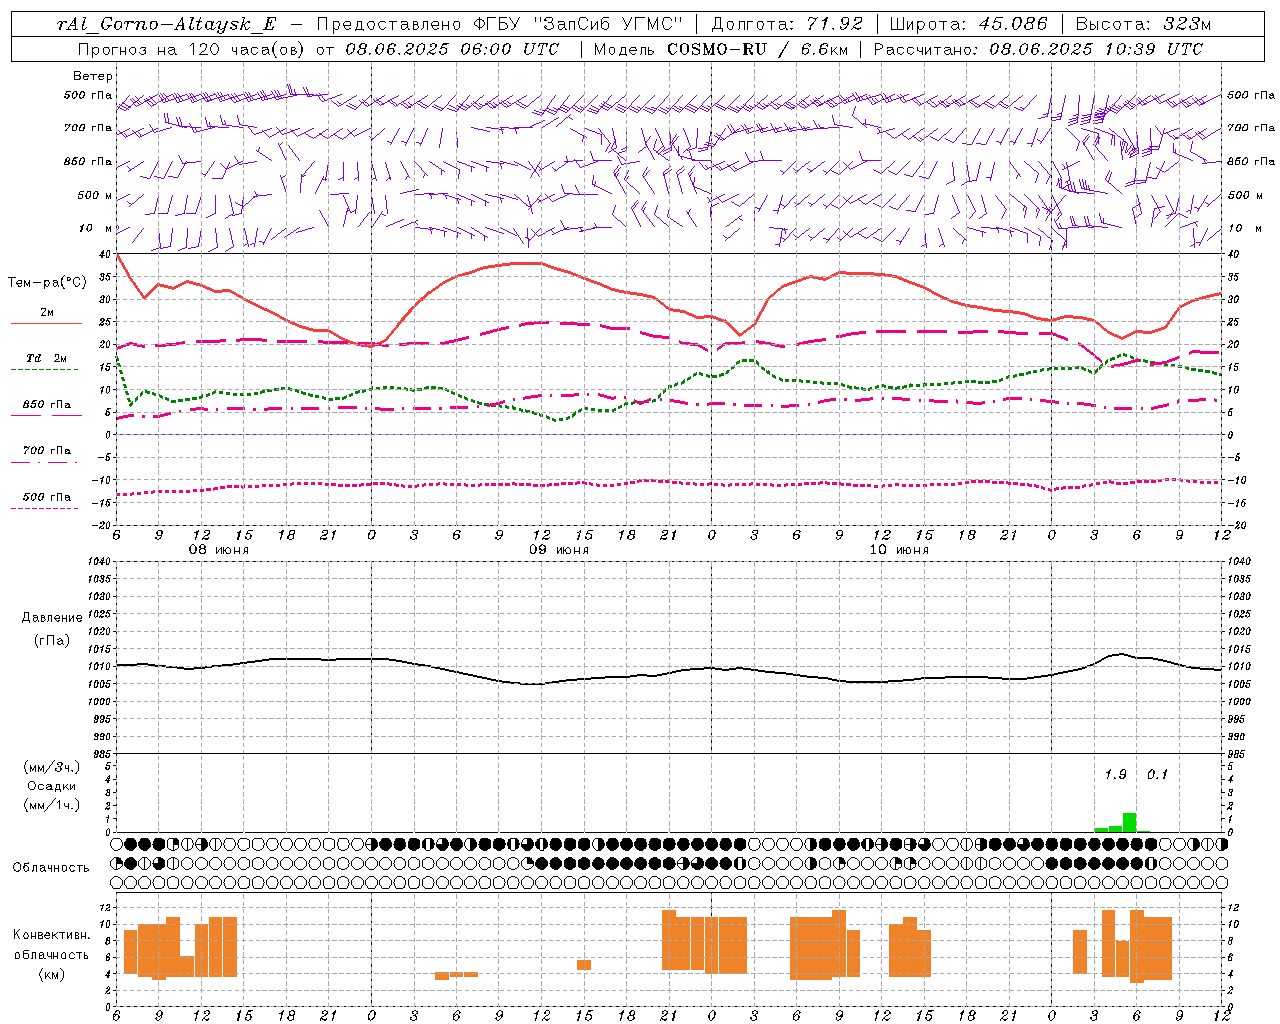The image size is (1280, 1024).
Task: Click the '500 м' wind level label on the left axis
Action: tap(95, 195)
